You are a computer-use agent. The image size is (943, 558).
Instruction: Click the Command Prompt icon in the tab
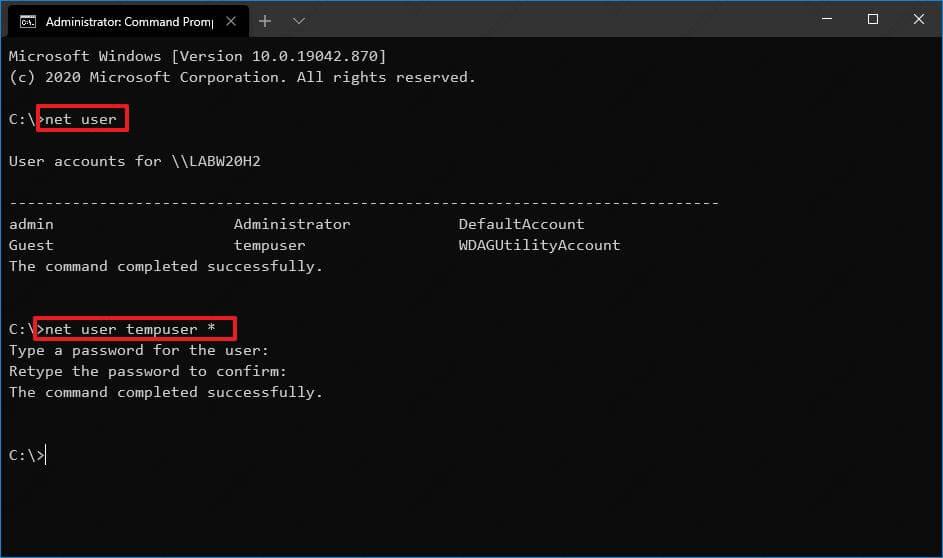[x=28, y=20]
